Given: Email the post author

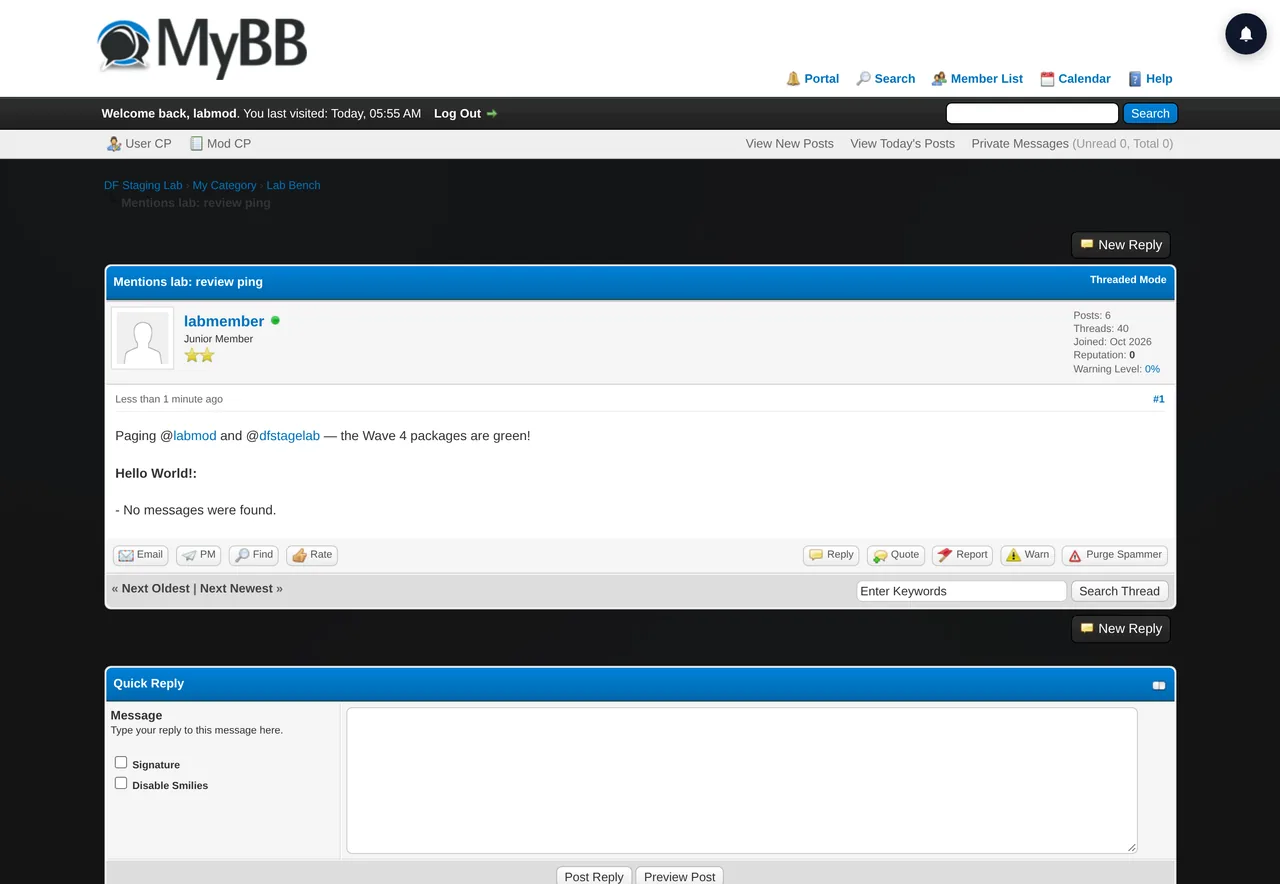Looking at the screenshot, I should pyautogui.click(x=140, y=555).
